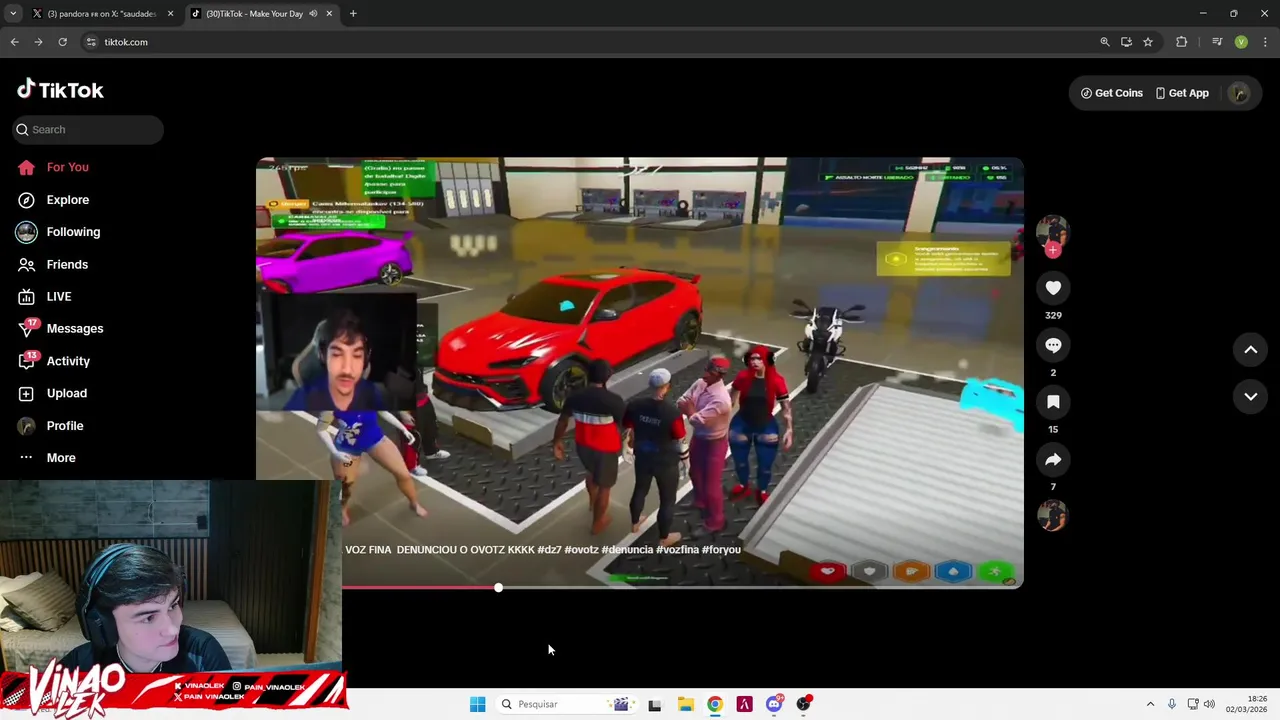Reload the tiktok.com page

point(62,42)
